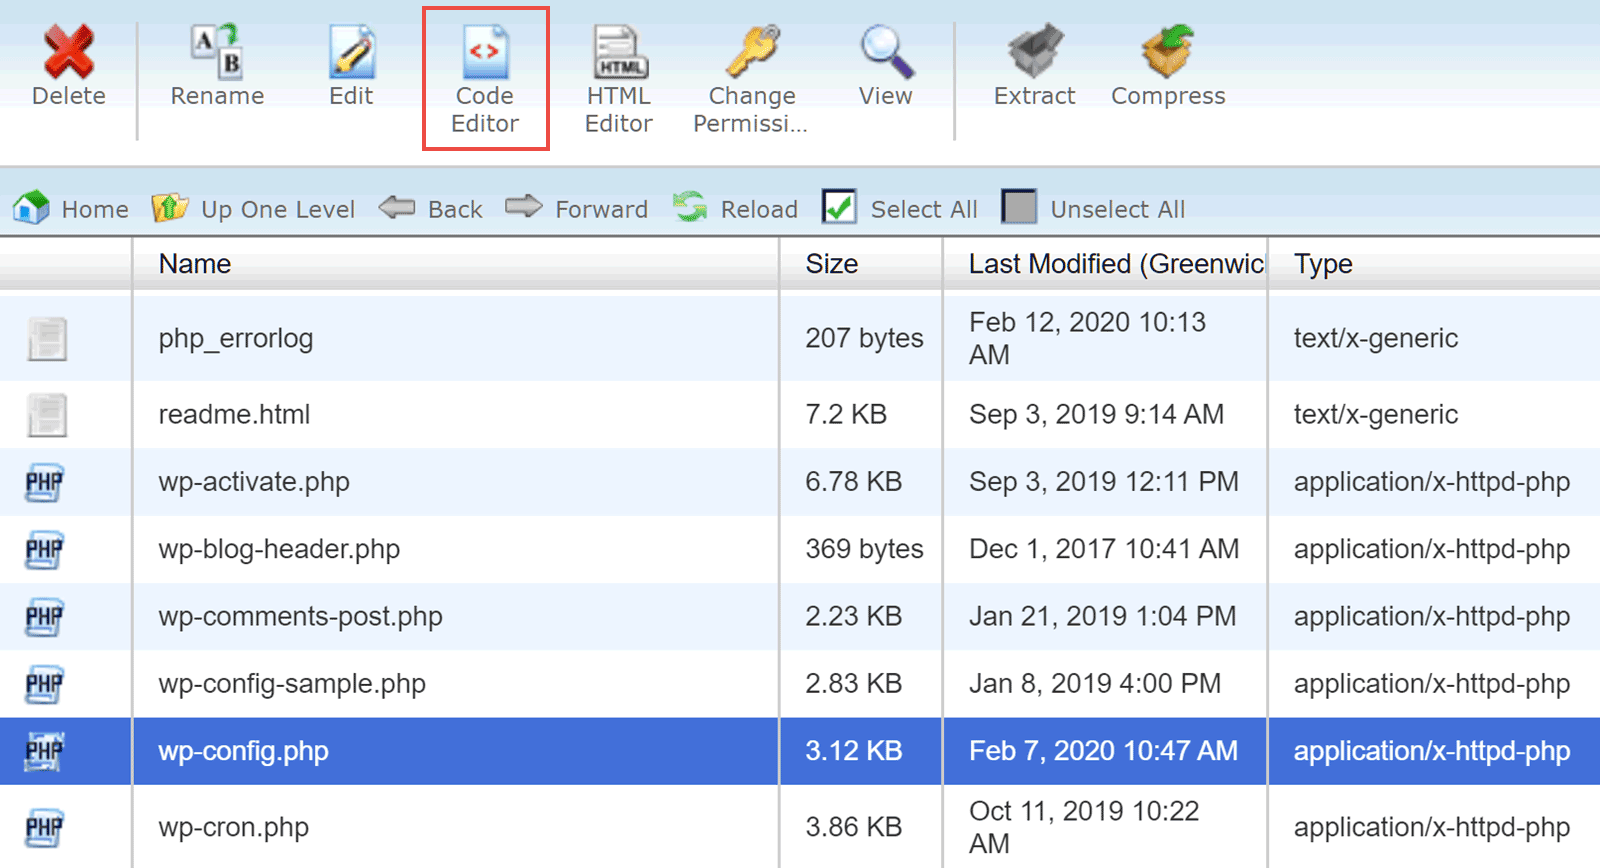The height and width of the screenshot is (868, 1600).
Task: Click the Extract archive icon
Action: click(x=1035, y=51)
